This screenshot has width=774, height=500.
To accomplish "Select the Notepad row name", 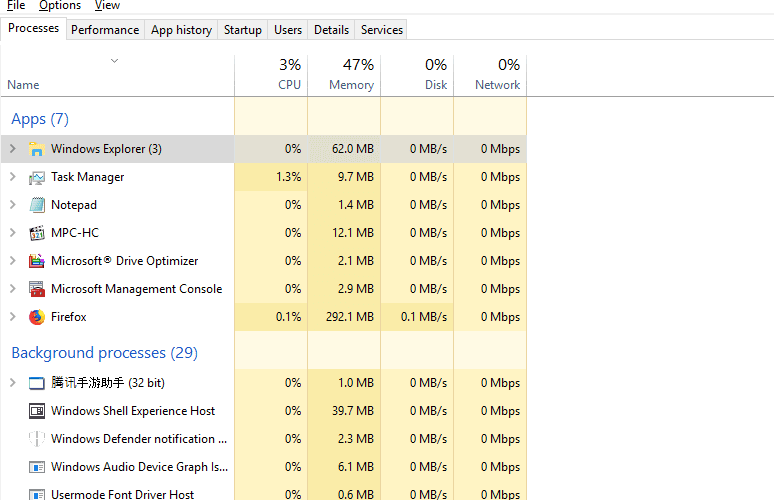I will point(74,205).
